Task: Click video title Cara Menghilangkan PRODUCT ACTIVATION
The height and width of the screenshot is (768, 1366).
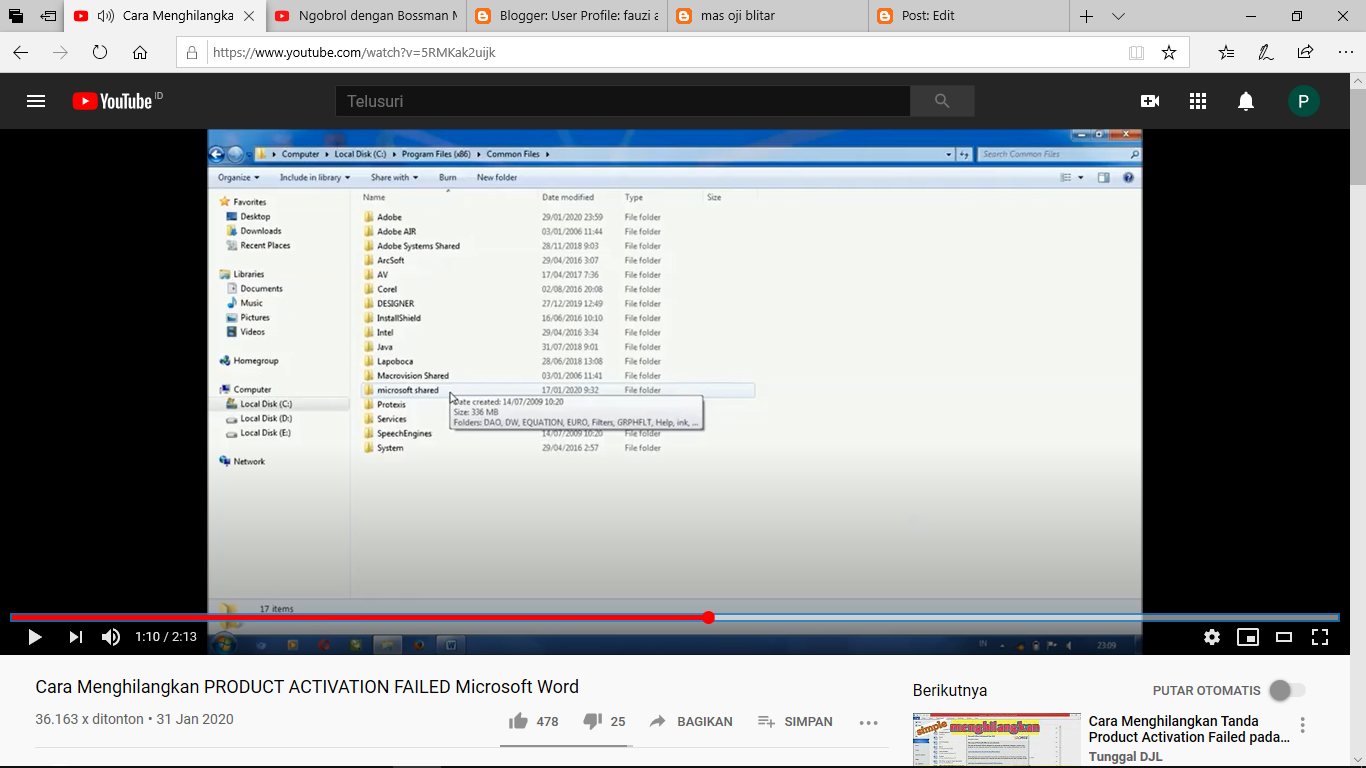Action: tap(307, 687)
